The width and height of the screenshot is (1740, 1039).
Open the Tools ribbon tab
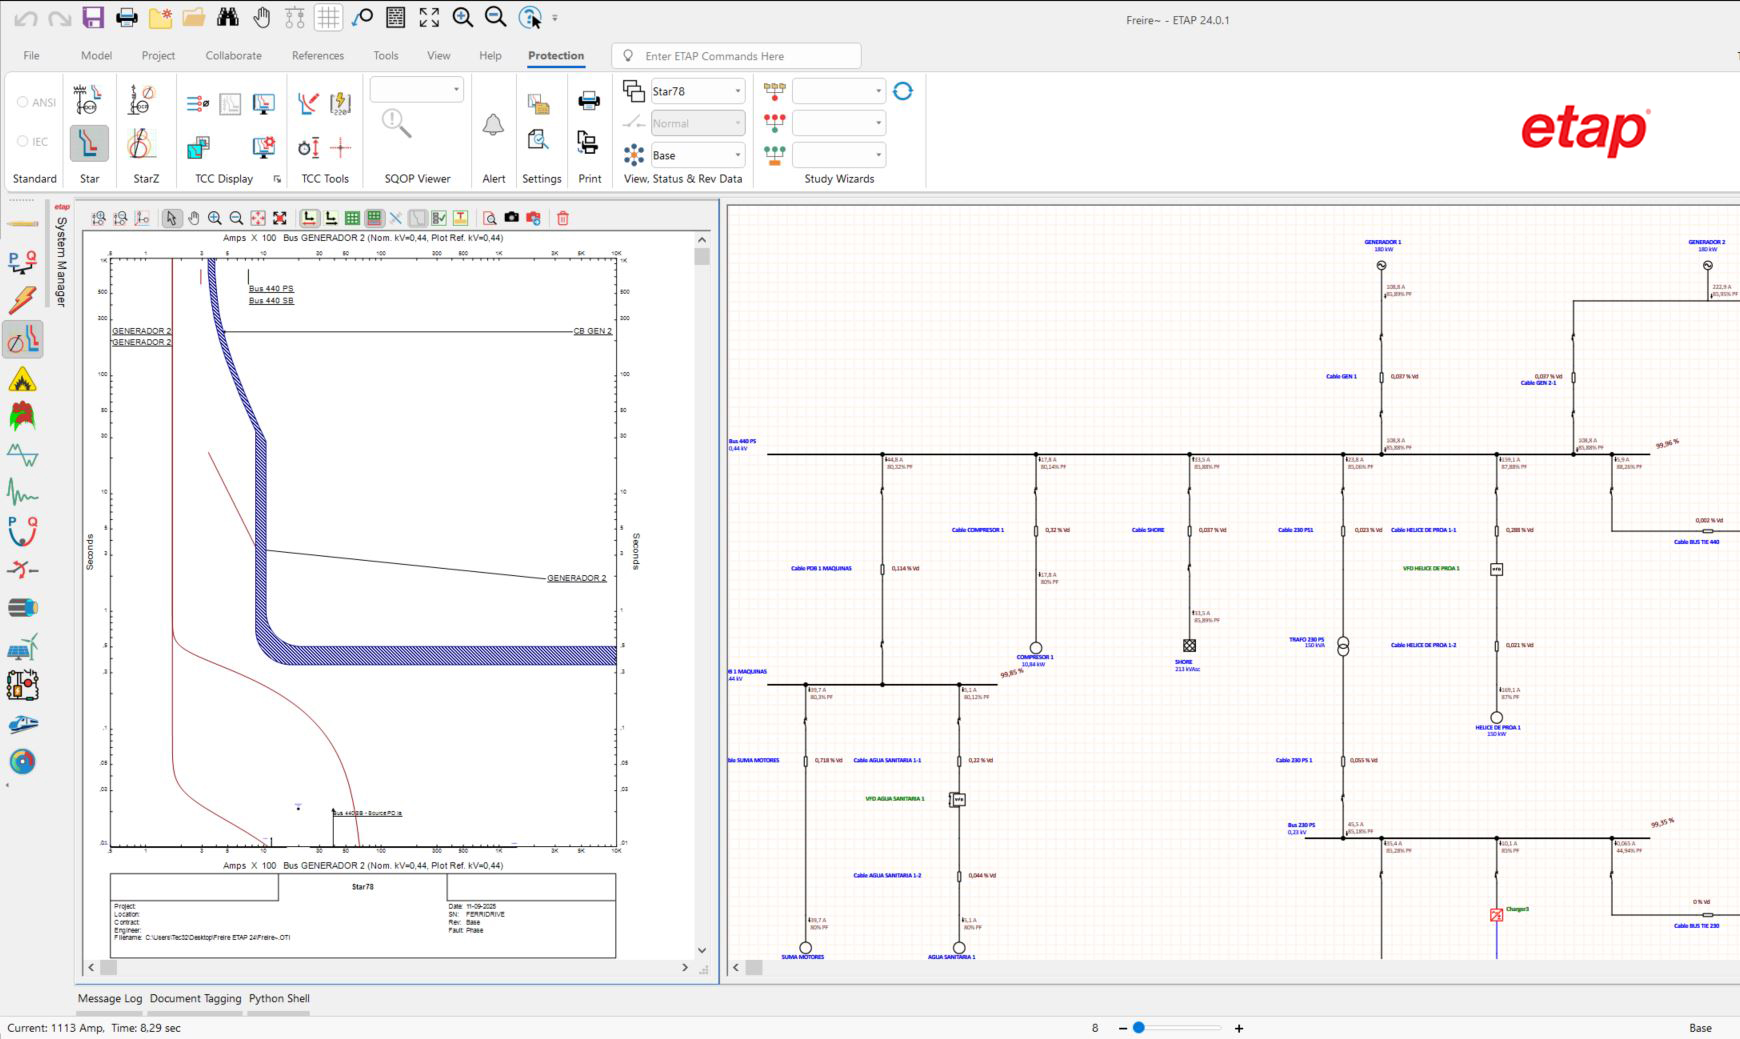coord(386,55)
